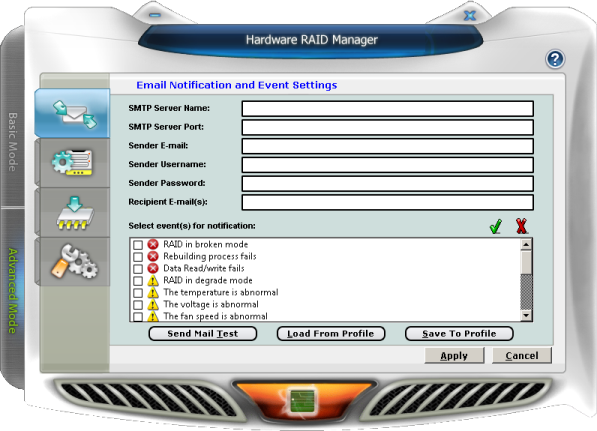Toggle RAID in degrade mode checkbox

(138, 281)
